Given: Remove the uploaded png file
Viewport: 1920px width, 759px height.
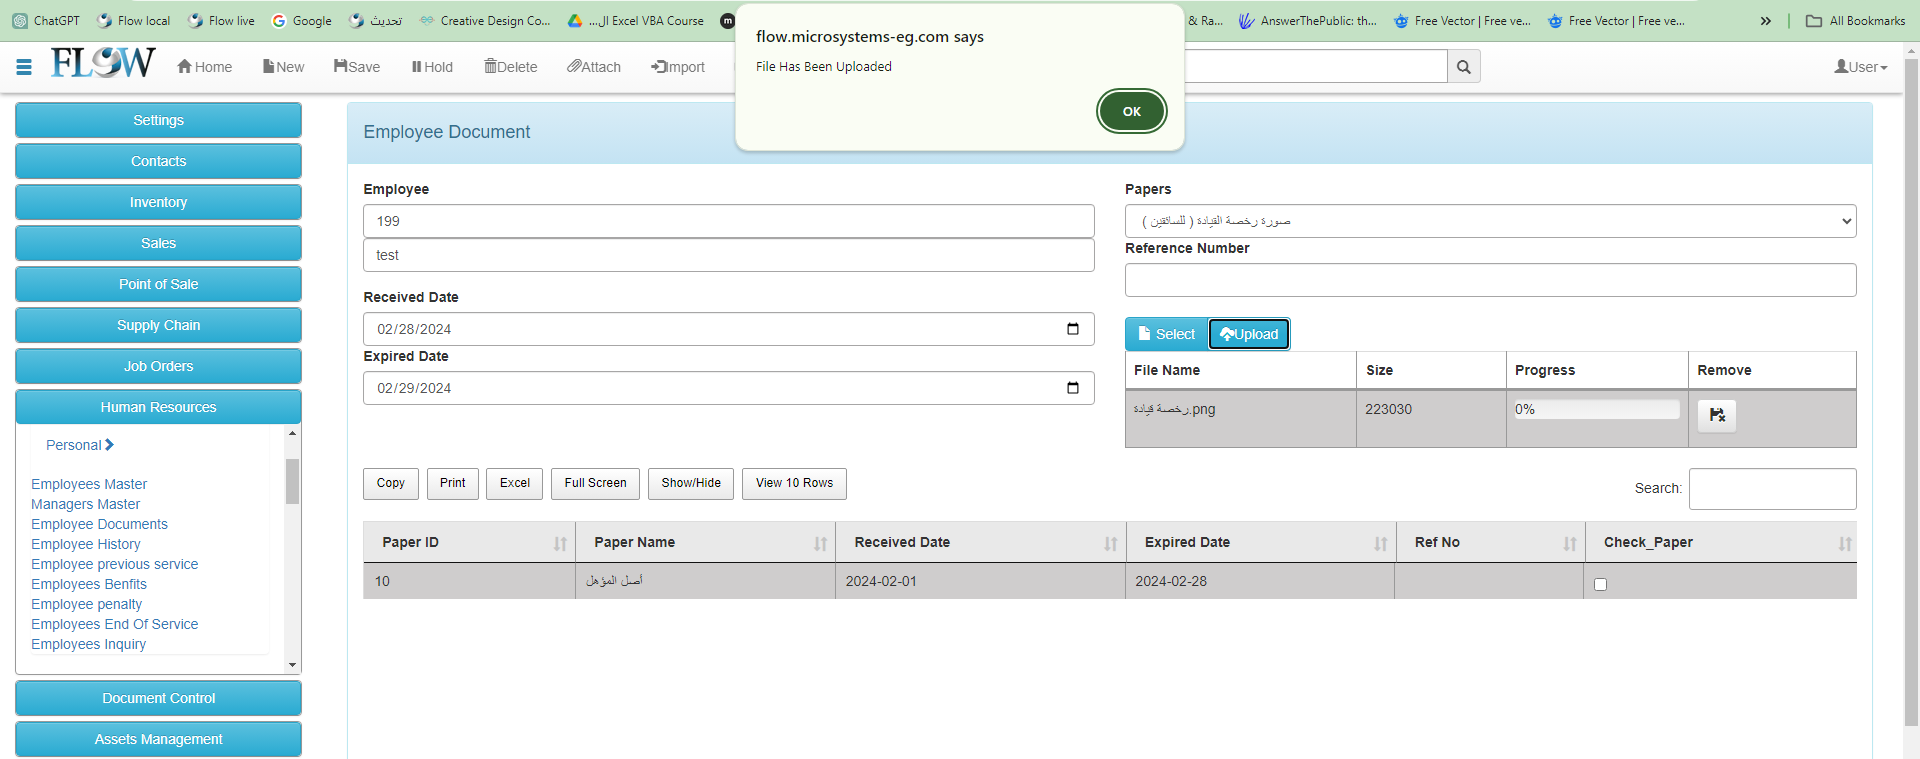Looking at the screenshot, I should [x=1716, y=415].
